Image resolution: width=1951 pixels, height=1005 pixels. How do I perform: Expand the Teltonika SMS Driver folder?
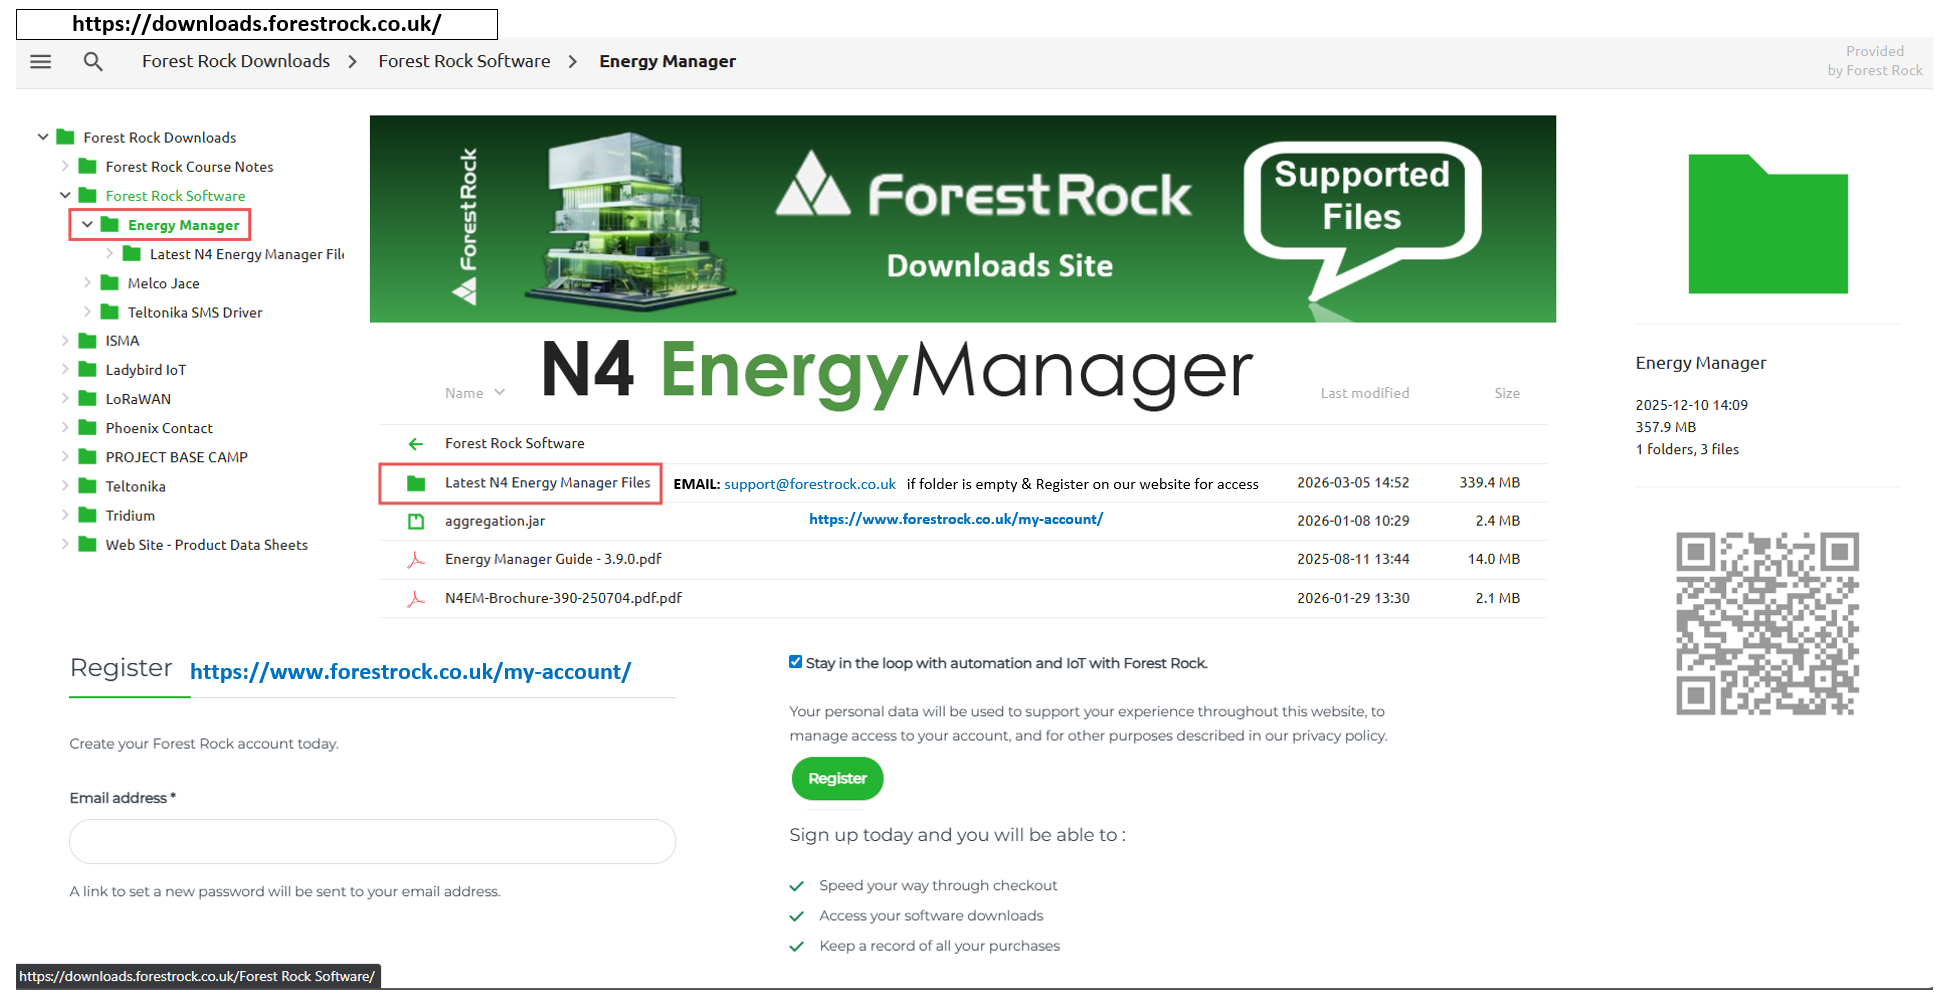(87, 312)
